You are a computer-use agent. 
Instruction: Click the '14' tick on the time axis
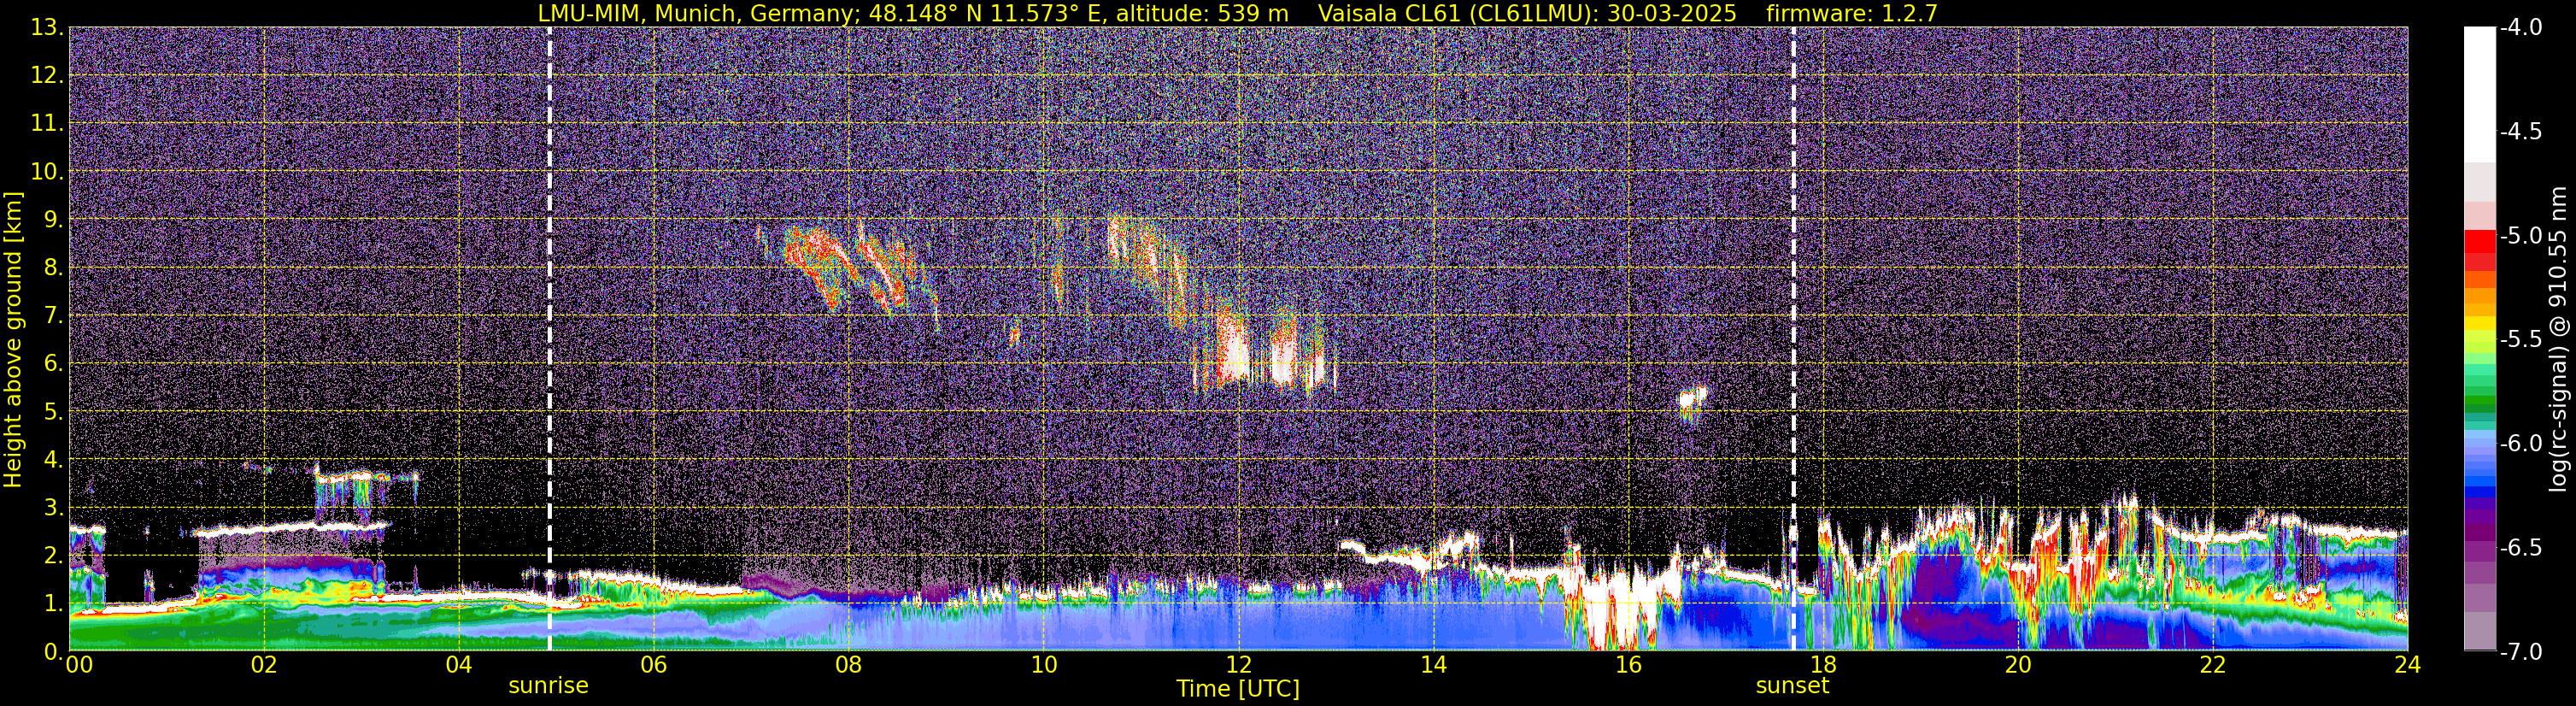coord(1433,665)
